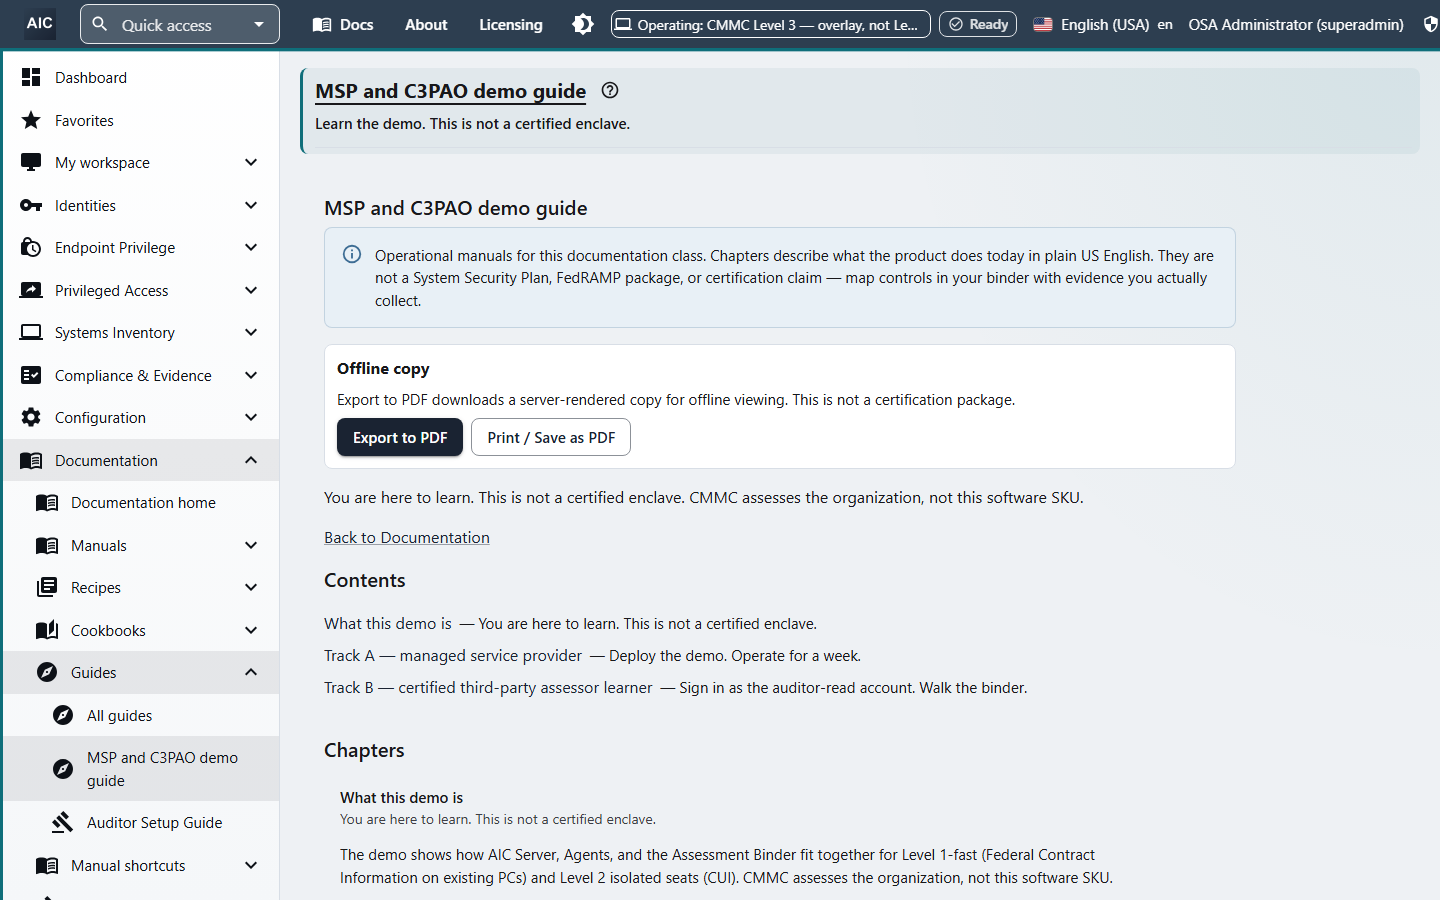
Task: Click the Print / Save as PDF button
Action: point(551,437)
